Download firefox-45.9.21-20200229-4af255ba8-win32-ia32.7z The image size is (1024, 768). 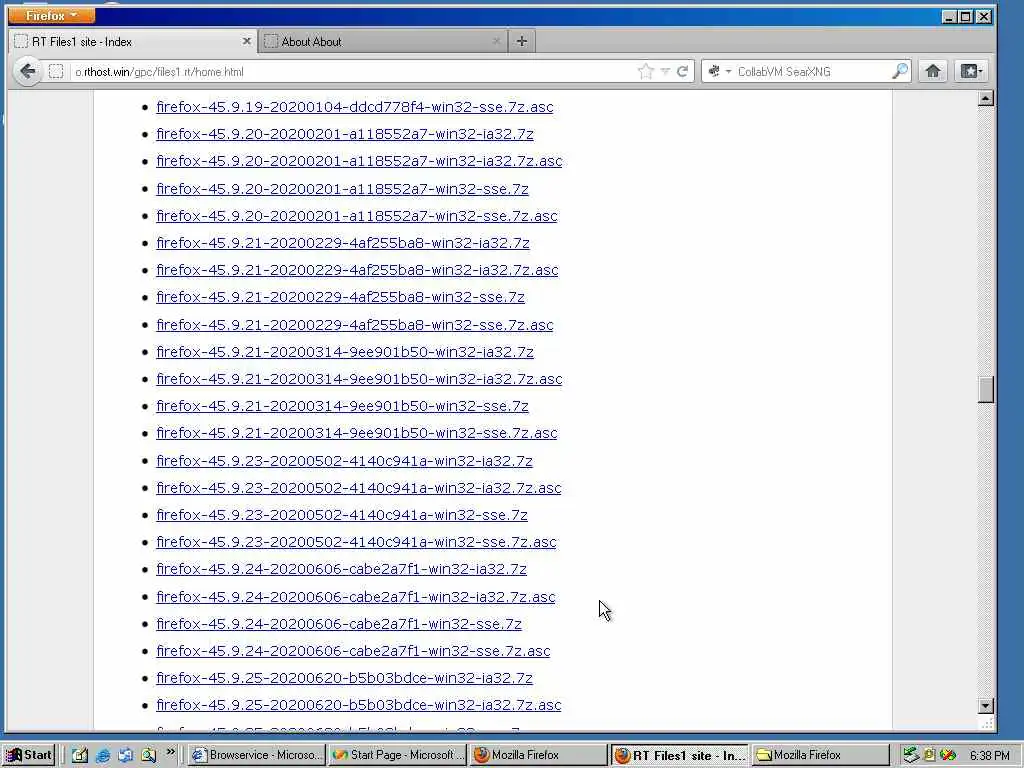343,243
